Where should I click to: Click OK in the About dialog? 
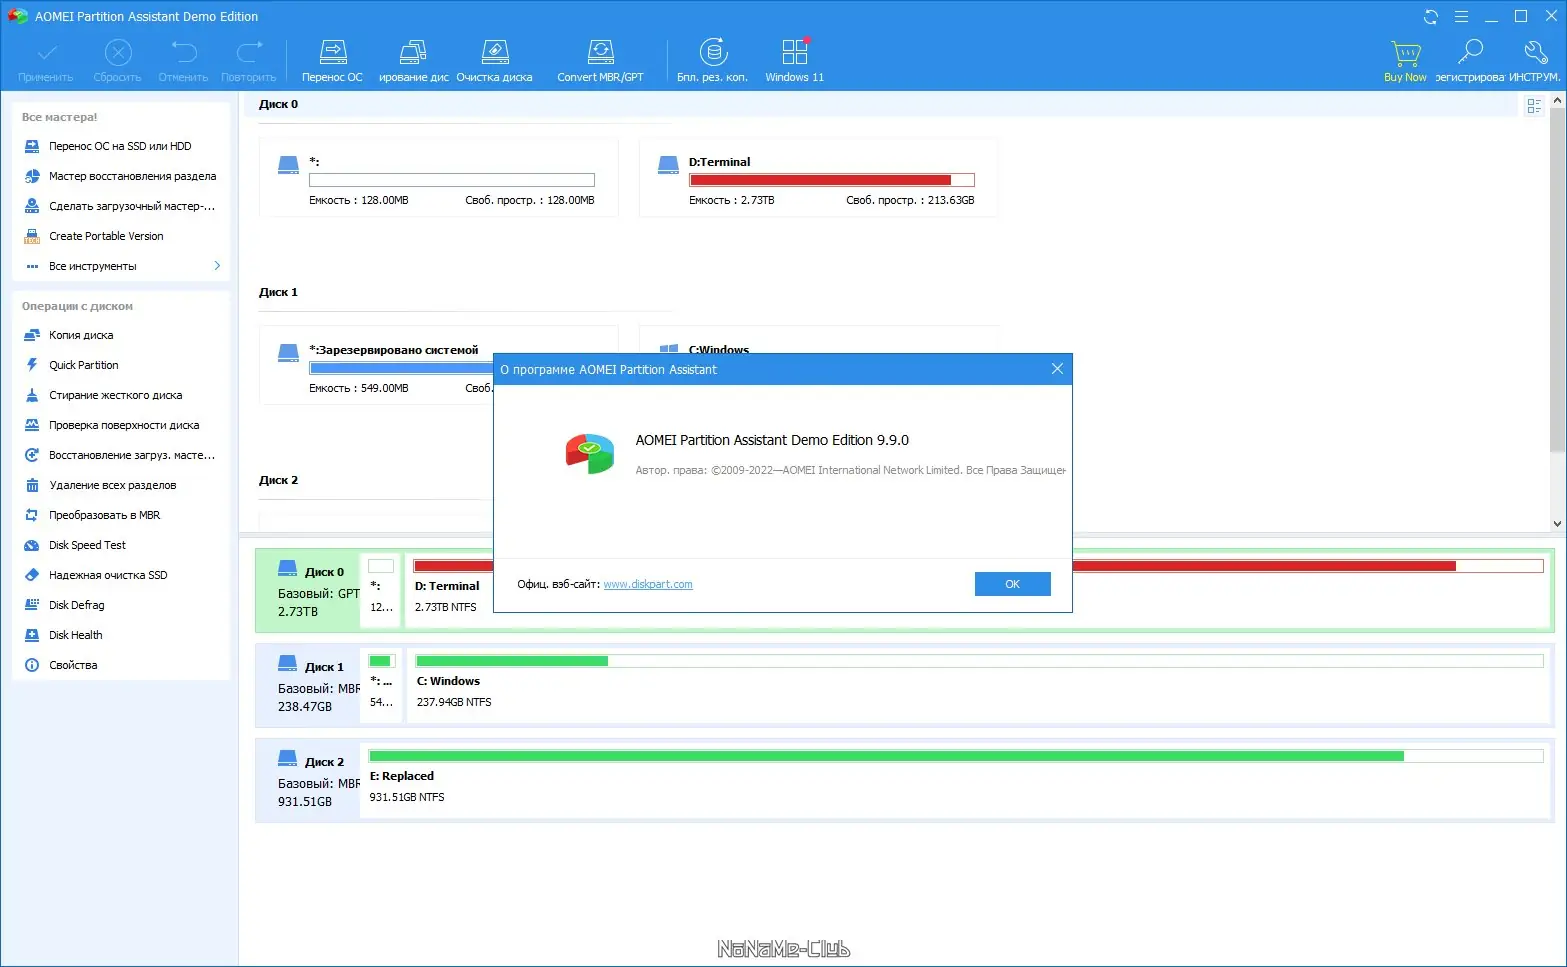pyautogui.click(x=1012, y=584)
